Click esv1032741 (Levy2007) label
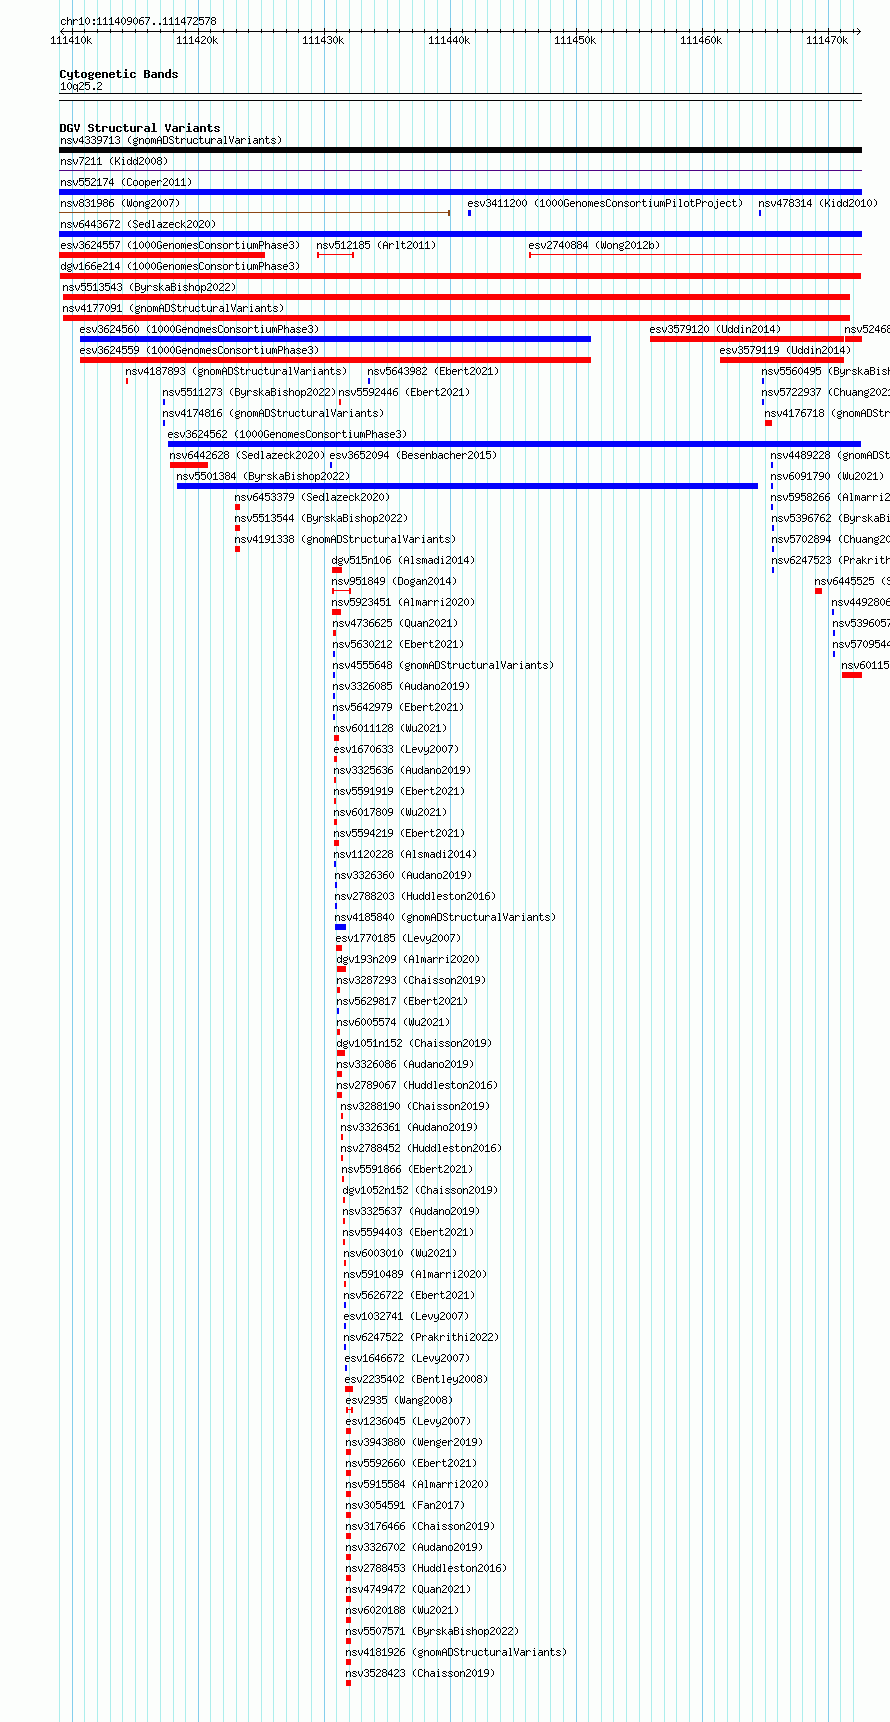The width and height of the screenshot is (890, 1722). click(406, 1316)
